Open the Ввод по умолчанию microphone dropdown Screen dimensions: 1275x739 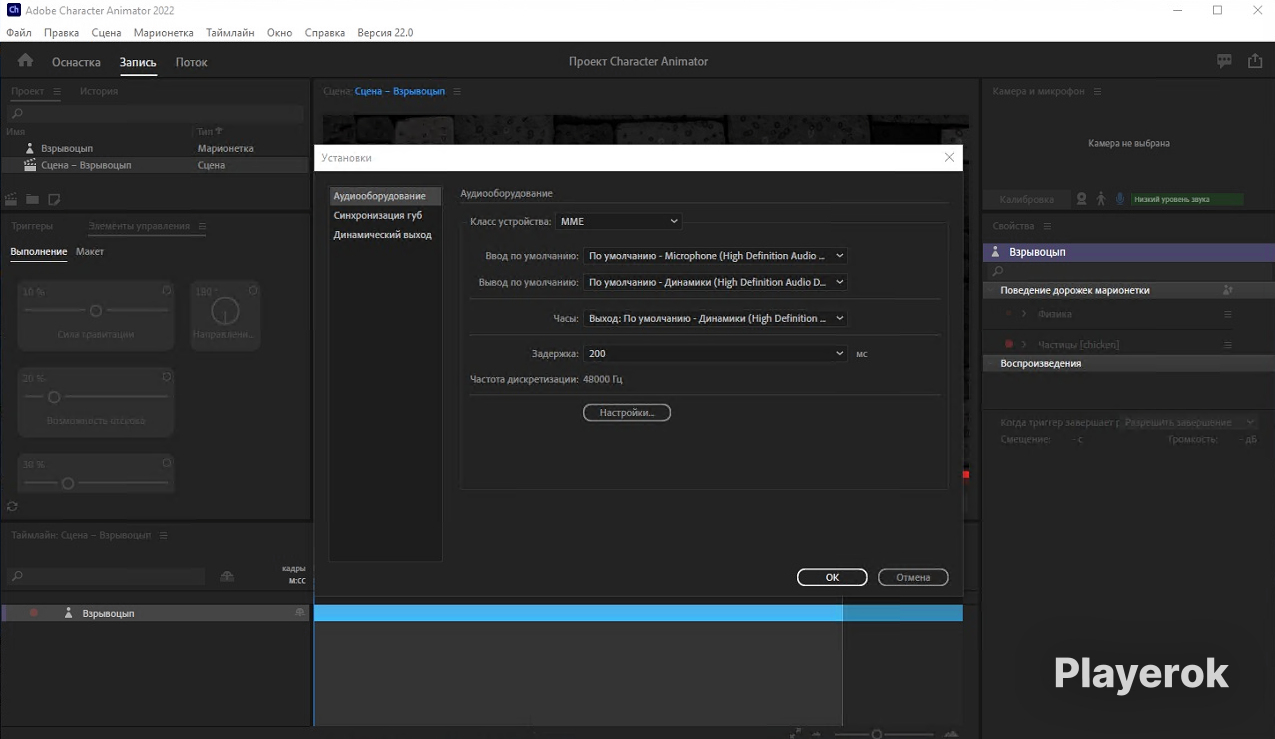[715, 256]
